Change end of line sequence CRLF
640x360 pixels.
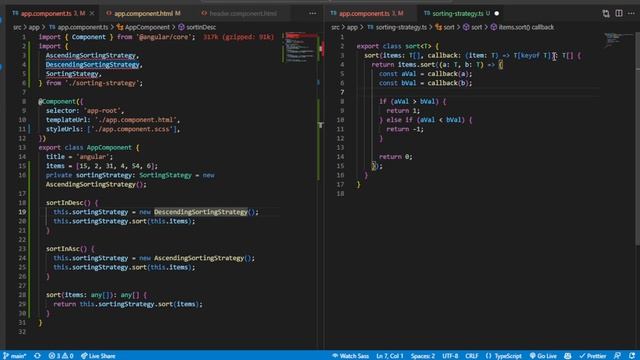(x=472, y=356)
